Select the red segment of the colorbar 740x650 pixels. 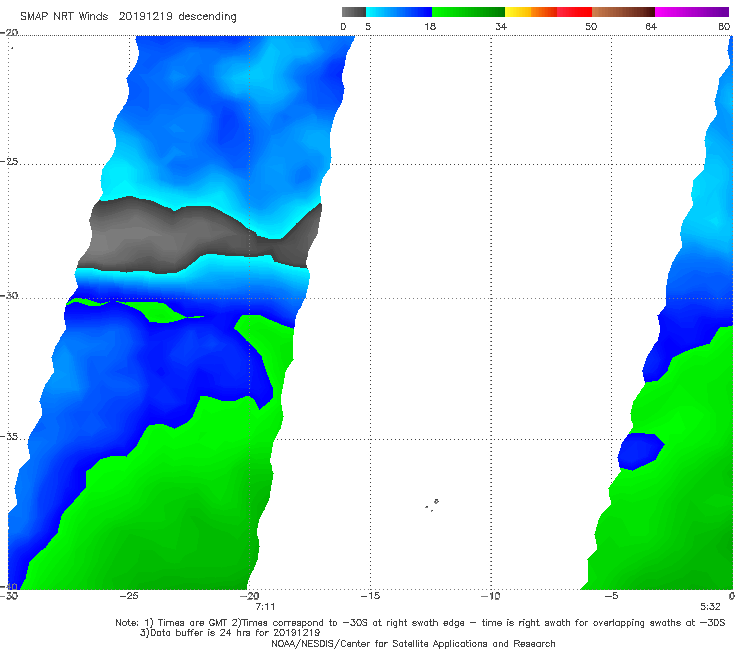click(x=574, y=12)
